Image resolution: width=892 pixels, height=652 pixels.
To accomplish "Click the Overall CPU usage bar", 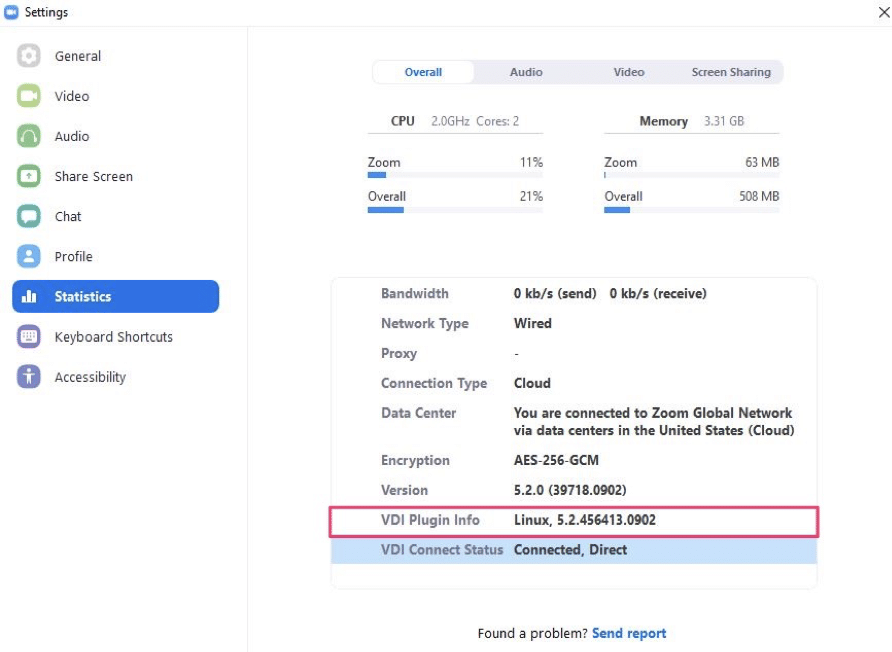I will (x=455, y=210).
